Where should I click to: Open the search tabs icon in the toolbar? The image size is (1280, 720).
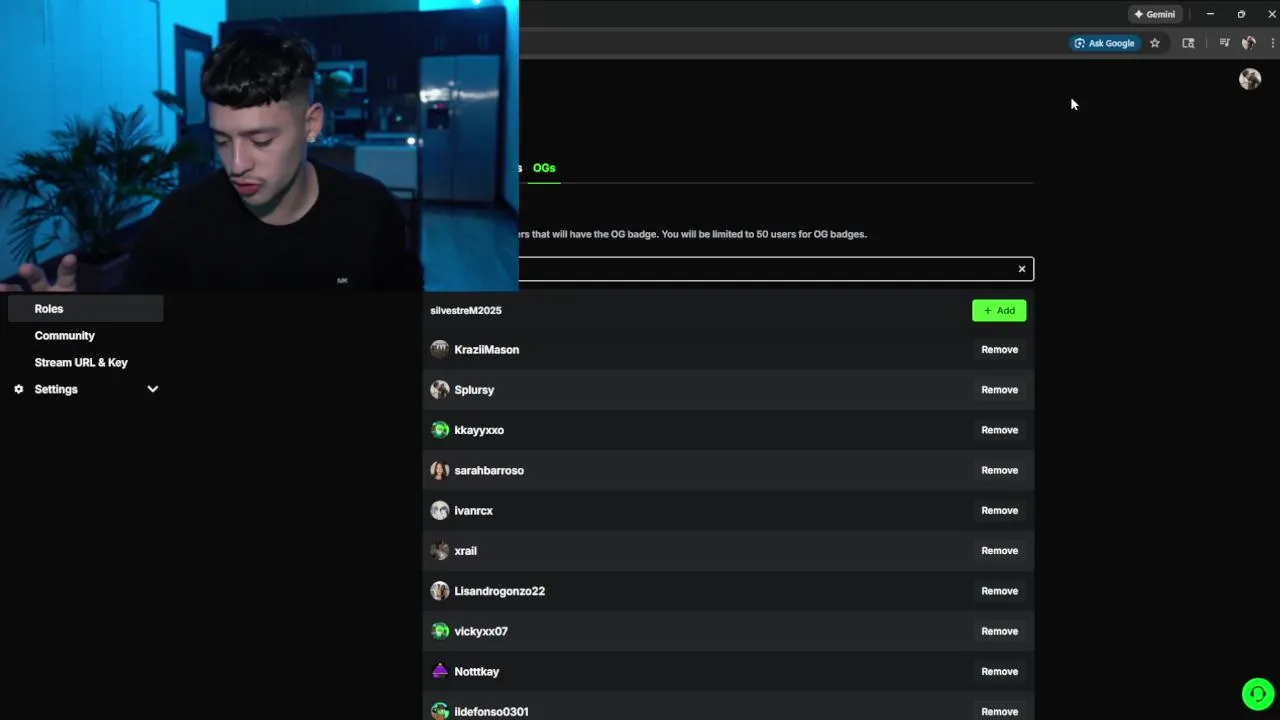1188,43
